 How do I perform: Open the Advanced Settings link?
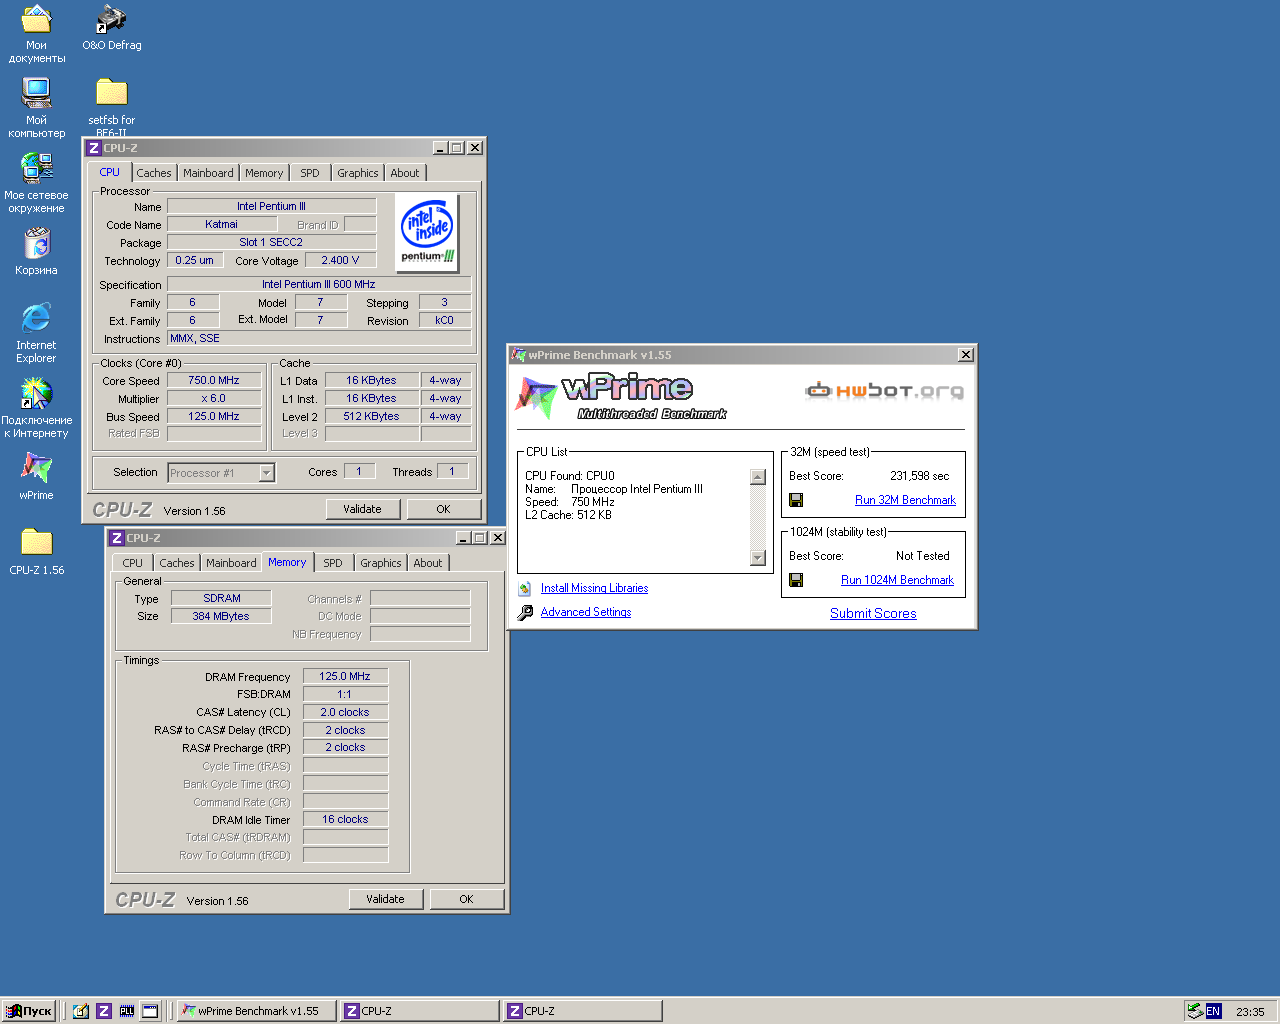pyautogui.click(x=586, y=612)
